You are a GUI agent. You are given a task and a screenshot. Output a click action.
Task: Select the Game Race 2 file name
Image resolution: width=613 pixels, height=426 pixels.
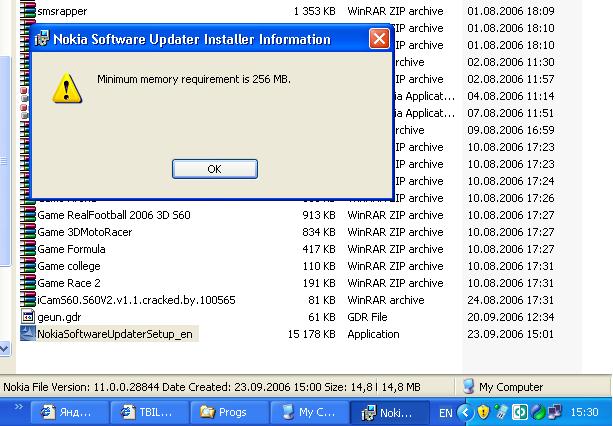coord(69,283)
